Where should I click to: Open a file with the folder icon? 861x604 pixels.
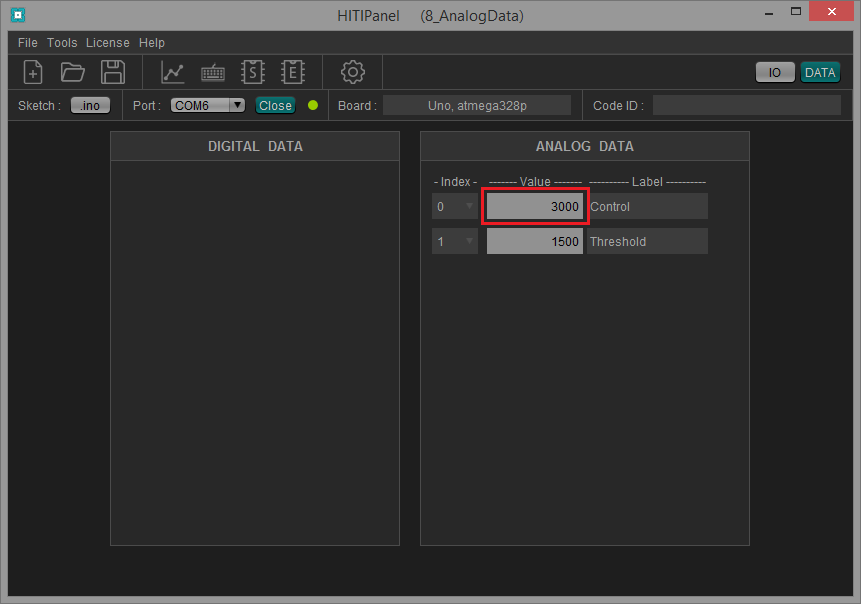pyautogui.click(x=72, y=72)
